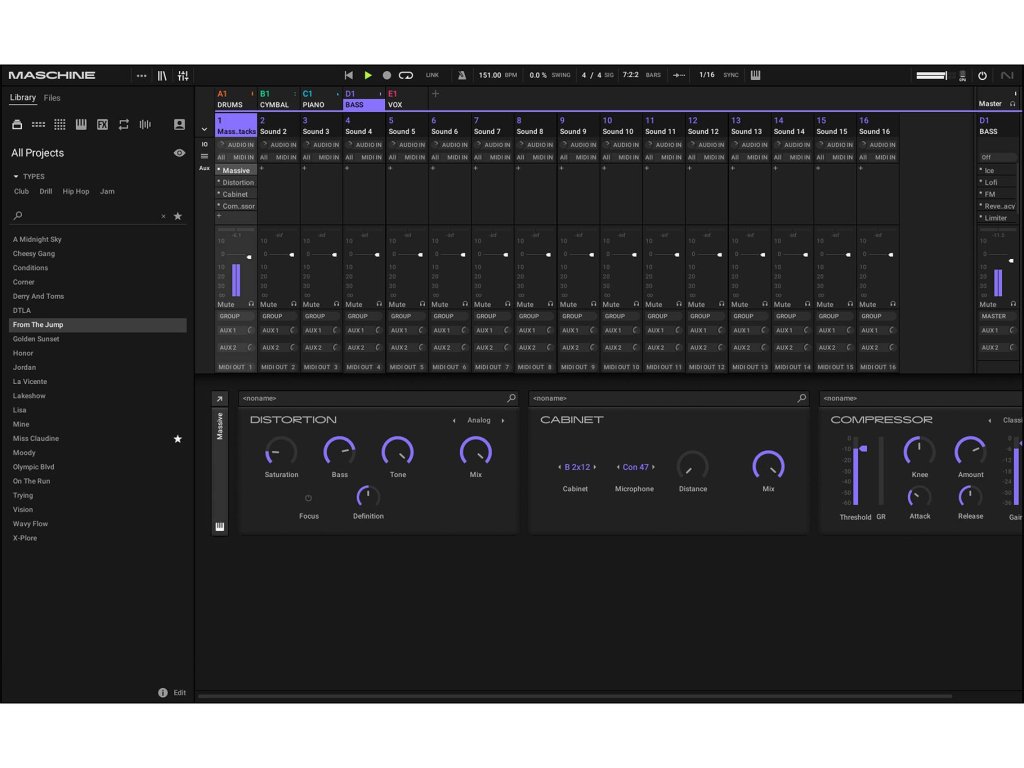
Task: Click the search icon of Distortion preset
Action: pyautogui.click(x=511, y=398)
